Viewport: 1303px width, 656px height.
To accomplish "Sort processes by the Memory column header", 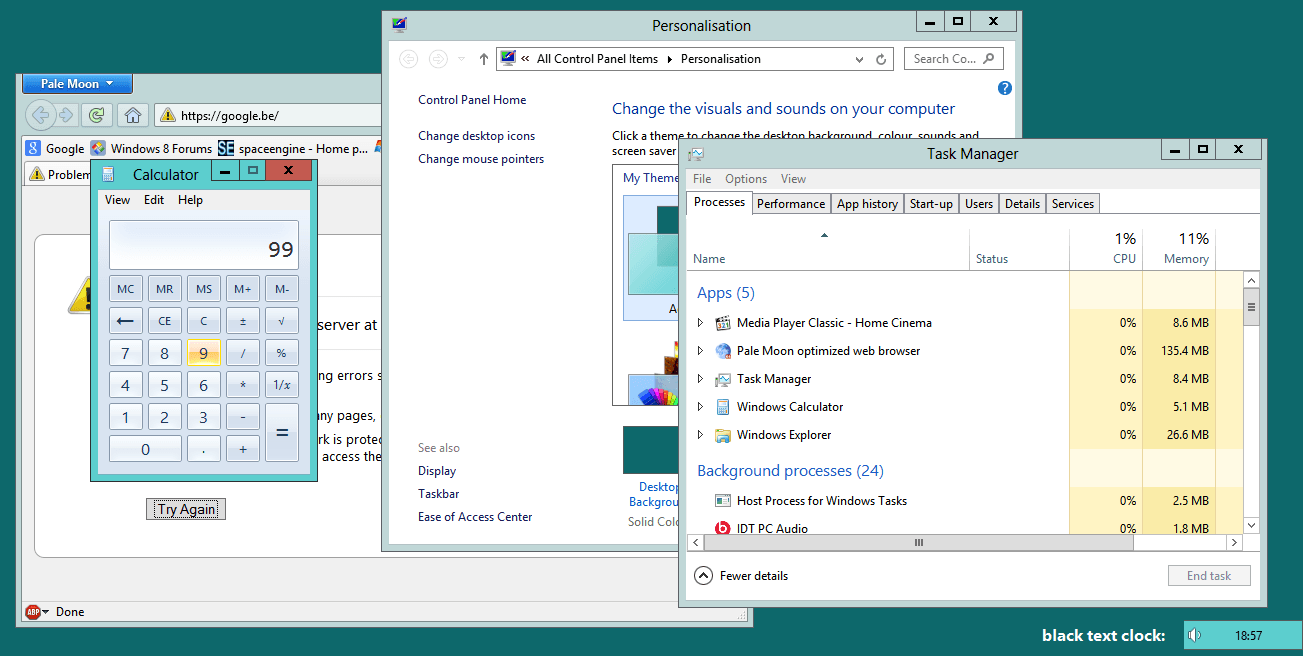I will pos(1179,248).
